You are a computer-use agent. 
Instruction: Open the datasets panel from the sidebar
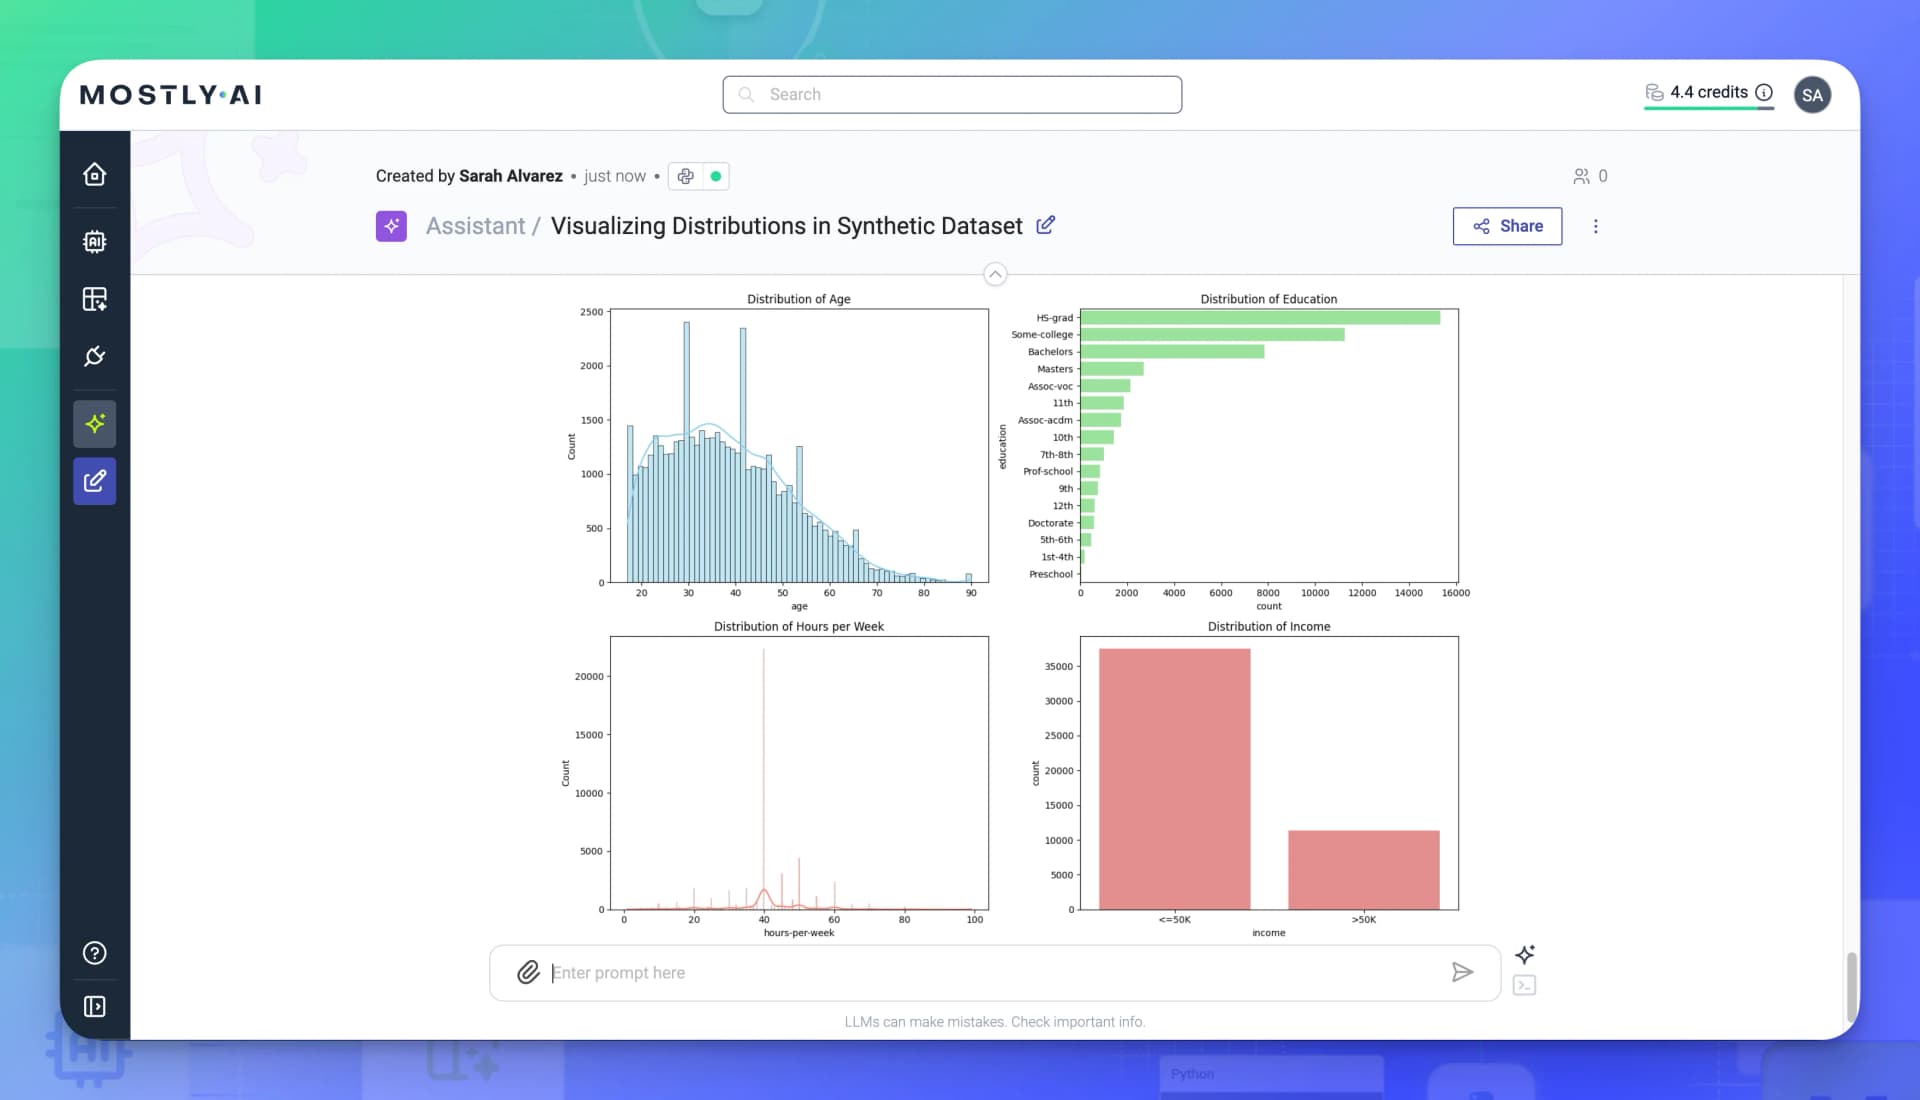coord(94,299)
